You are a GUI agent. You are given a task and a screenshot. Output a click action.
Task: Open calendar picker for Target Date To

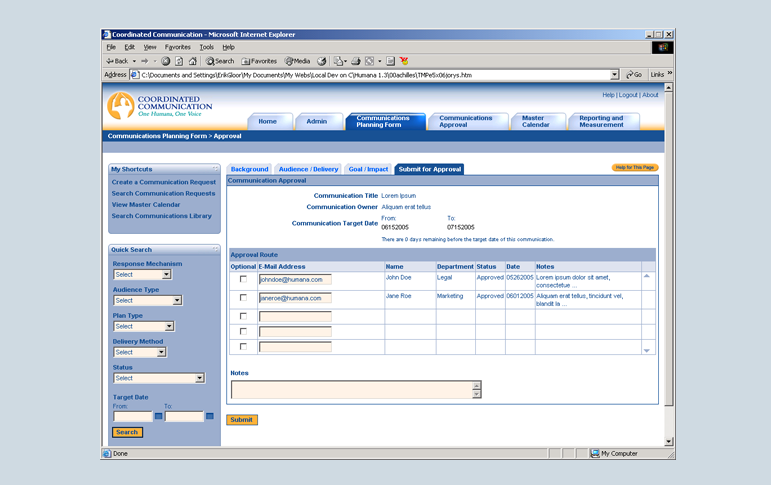[210, 416]
